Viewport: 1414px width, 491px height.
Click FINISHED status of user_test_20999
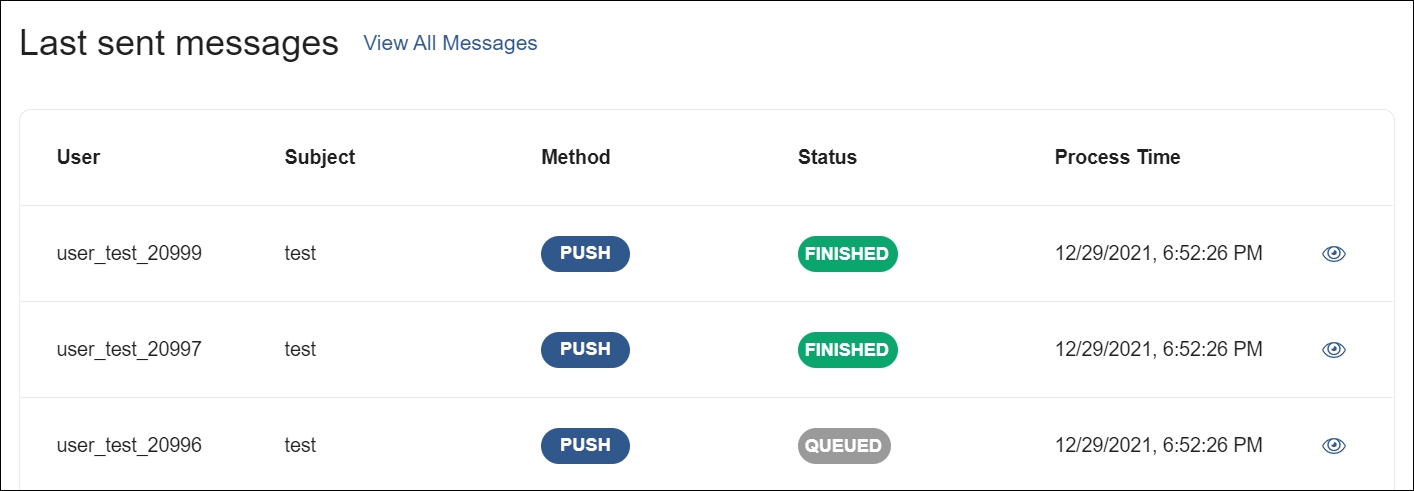847,254
